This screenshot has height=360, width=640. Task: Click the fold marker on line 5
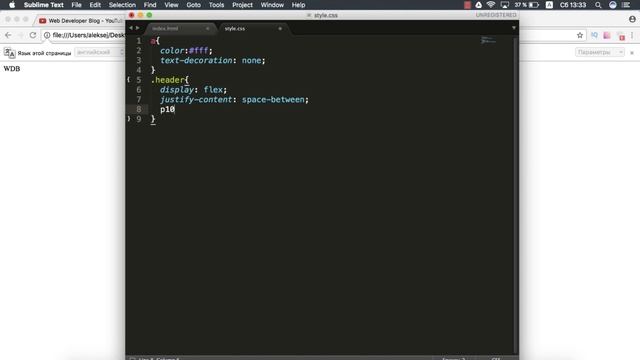click(x=129, y=80)
